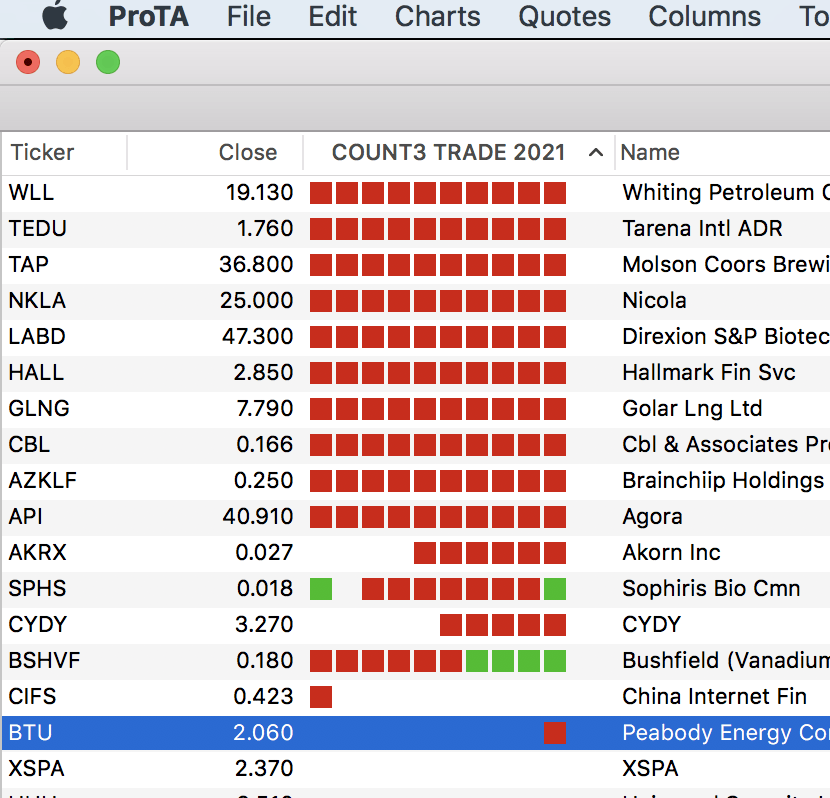This screenshot has height=798, width=830.
Task: Open the Quotes menu
Action: point(564,17)
